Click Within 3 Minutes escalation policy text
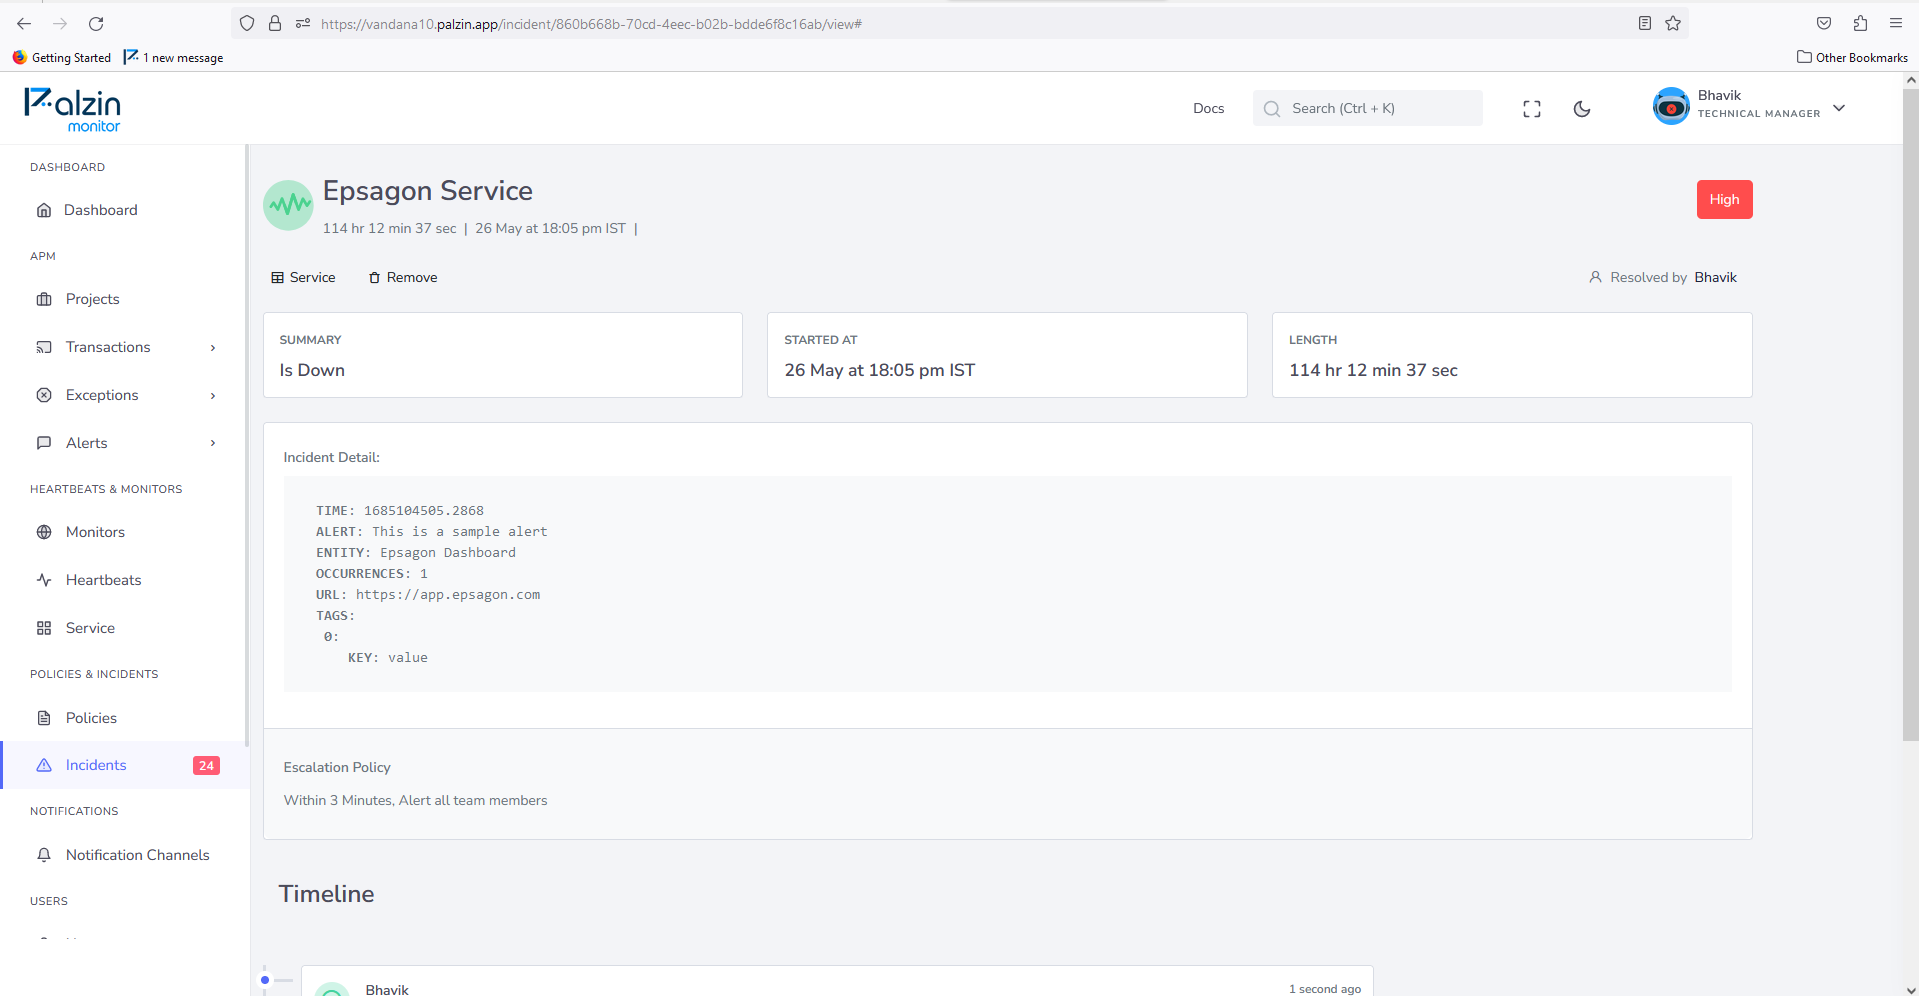The image size is (1919, 996). tap(415, 801)
